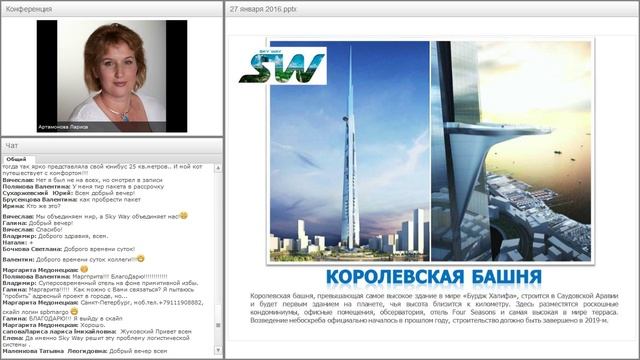Viewport: 640px width, 360px height.
Task: Click the message Галина: БЛАГОДАРЮ!!! Я выйду в скайп
Action: [x=62, y=319]
